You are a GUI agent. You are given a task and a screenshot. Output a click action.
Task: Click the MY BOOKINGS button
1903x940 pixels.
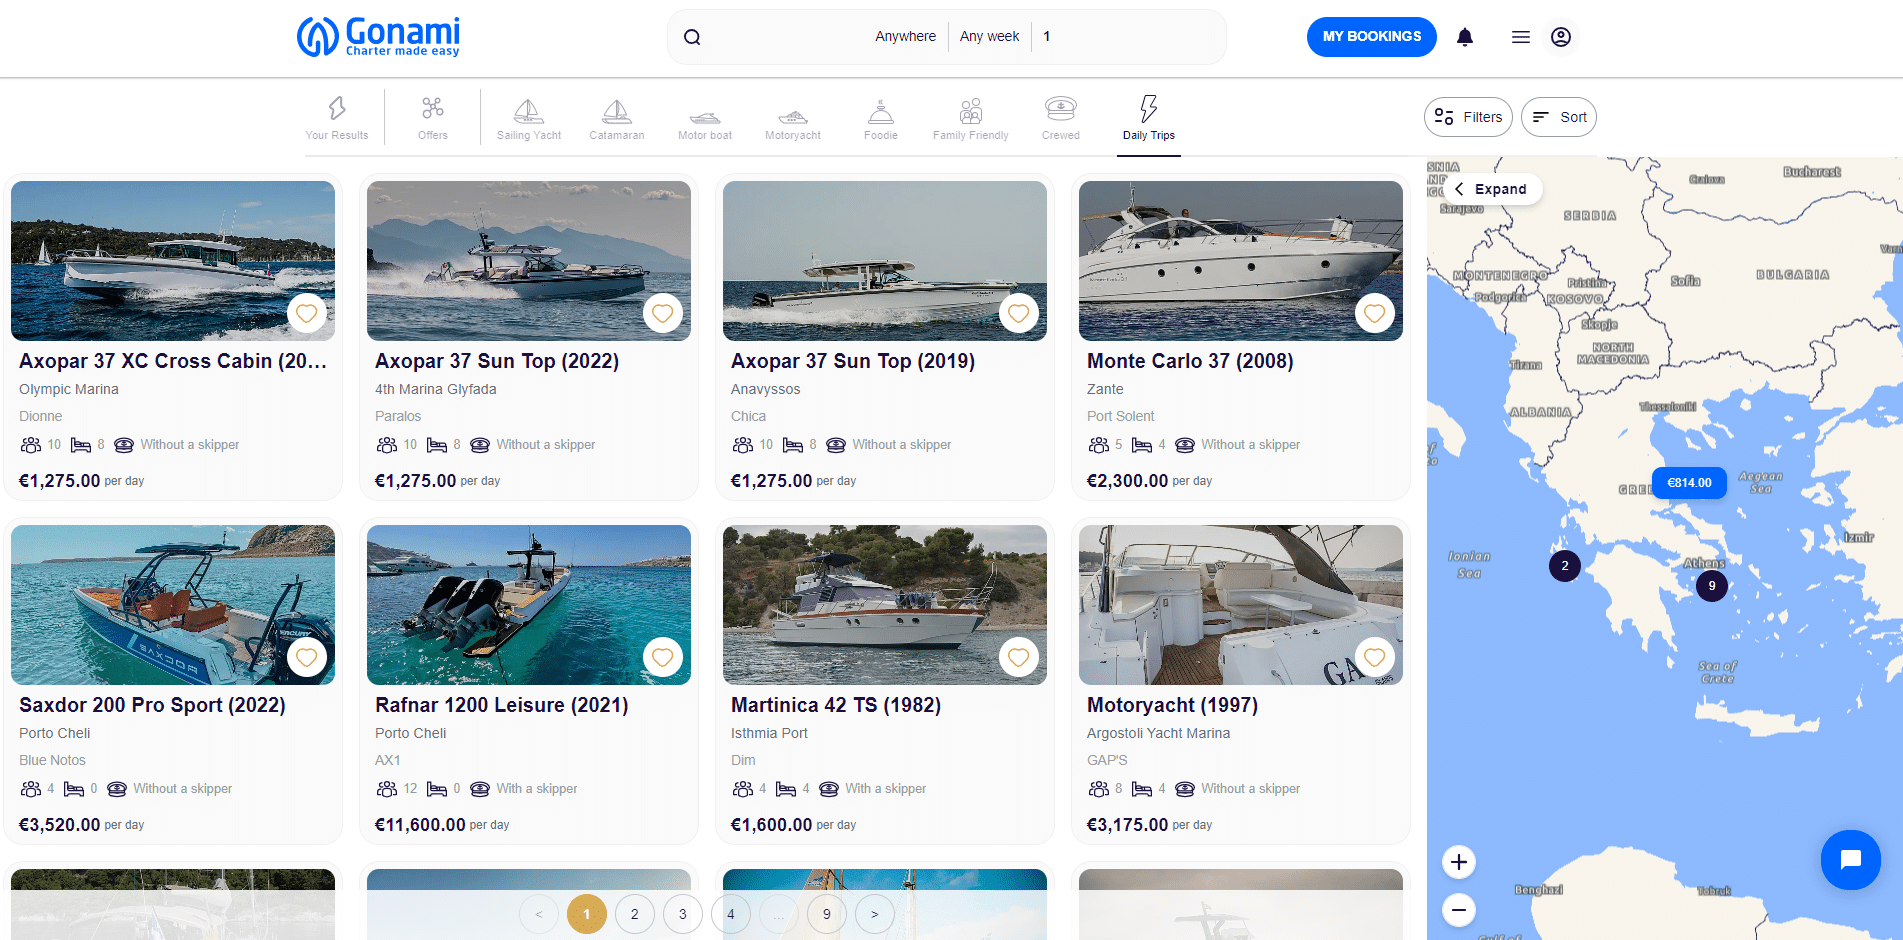click(1372, 37)
